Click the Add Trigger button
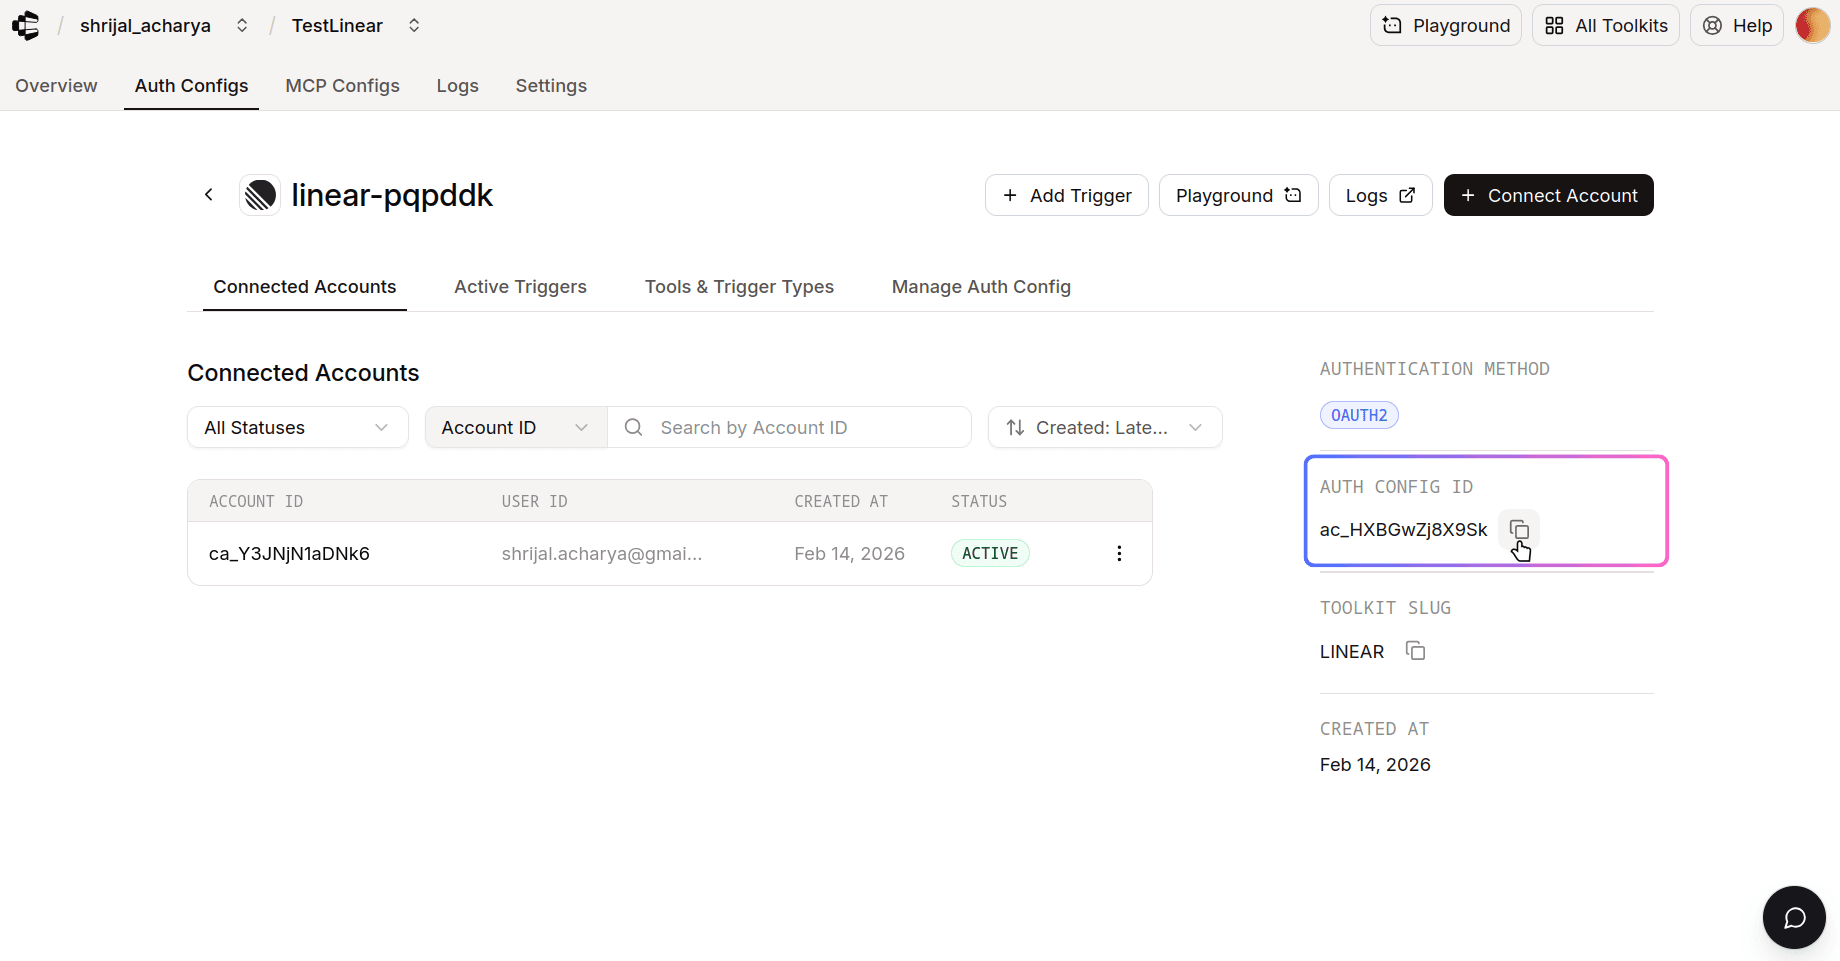The image size is (1840, 961). pos(1066,195)
